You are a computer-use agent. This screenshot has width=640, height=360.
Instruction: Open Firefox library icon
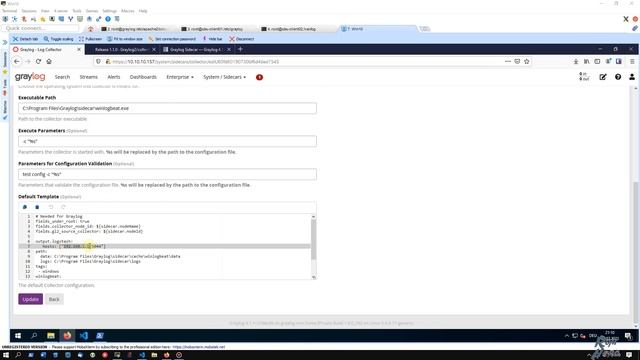tap(587, 61)
